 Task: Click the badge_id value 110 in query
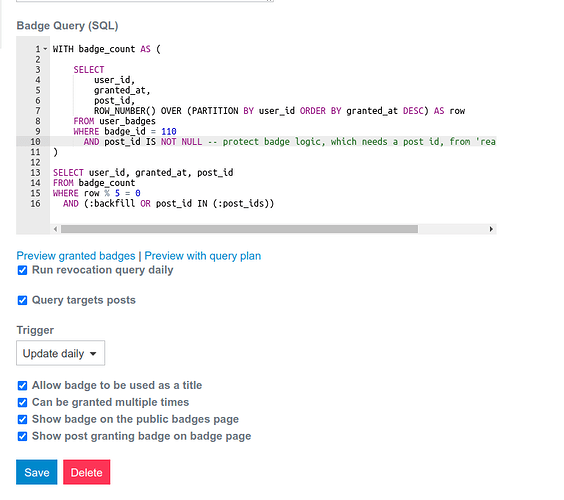pyautogui.click(x=169, y=132)
